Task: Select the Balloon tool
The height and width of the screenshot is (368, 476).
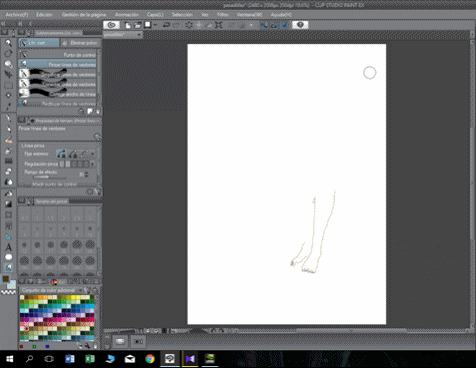Action: pyautogui.click(x=8, y=257)
